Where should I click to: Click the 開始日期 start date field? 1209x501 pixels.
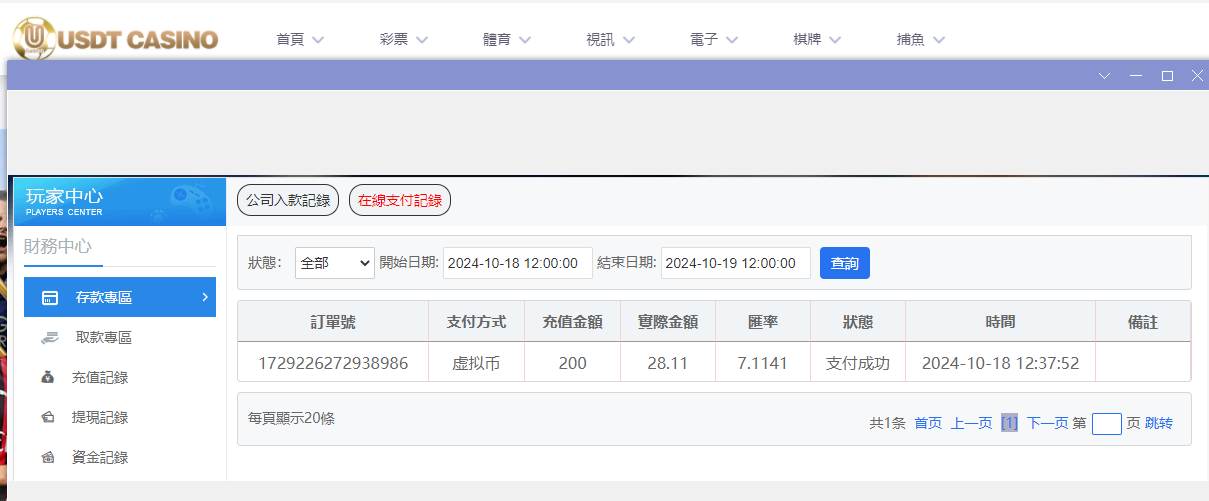517,263
